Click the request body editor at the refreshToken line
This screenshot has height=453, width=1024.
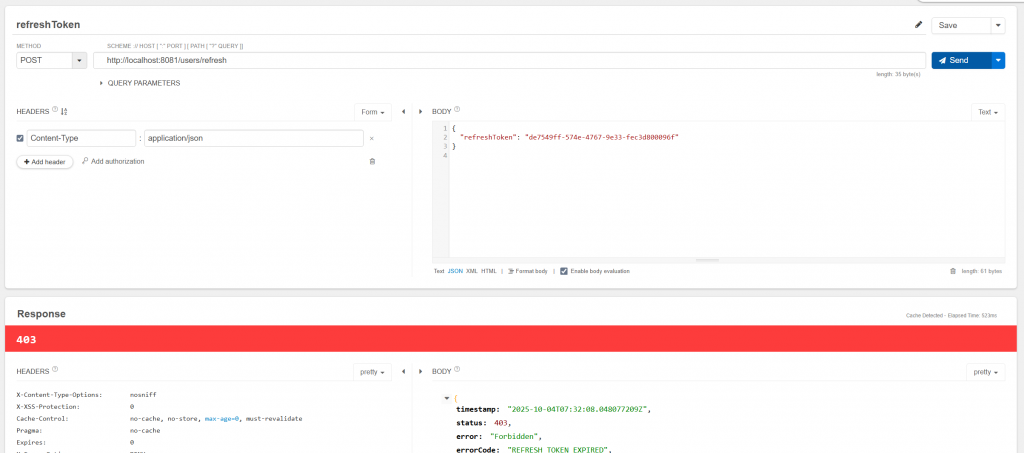(x=569, y=137)
